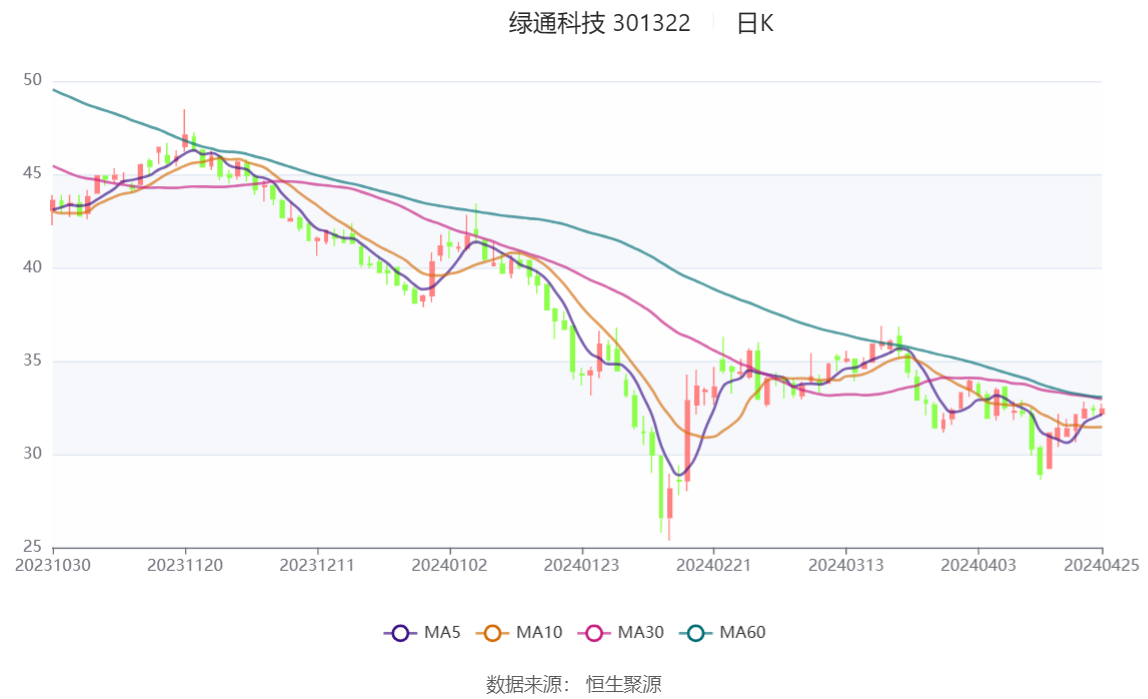The image size is (1148, 699).
Task: Click the 35 price axis label
Action: pos(32,360)
